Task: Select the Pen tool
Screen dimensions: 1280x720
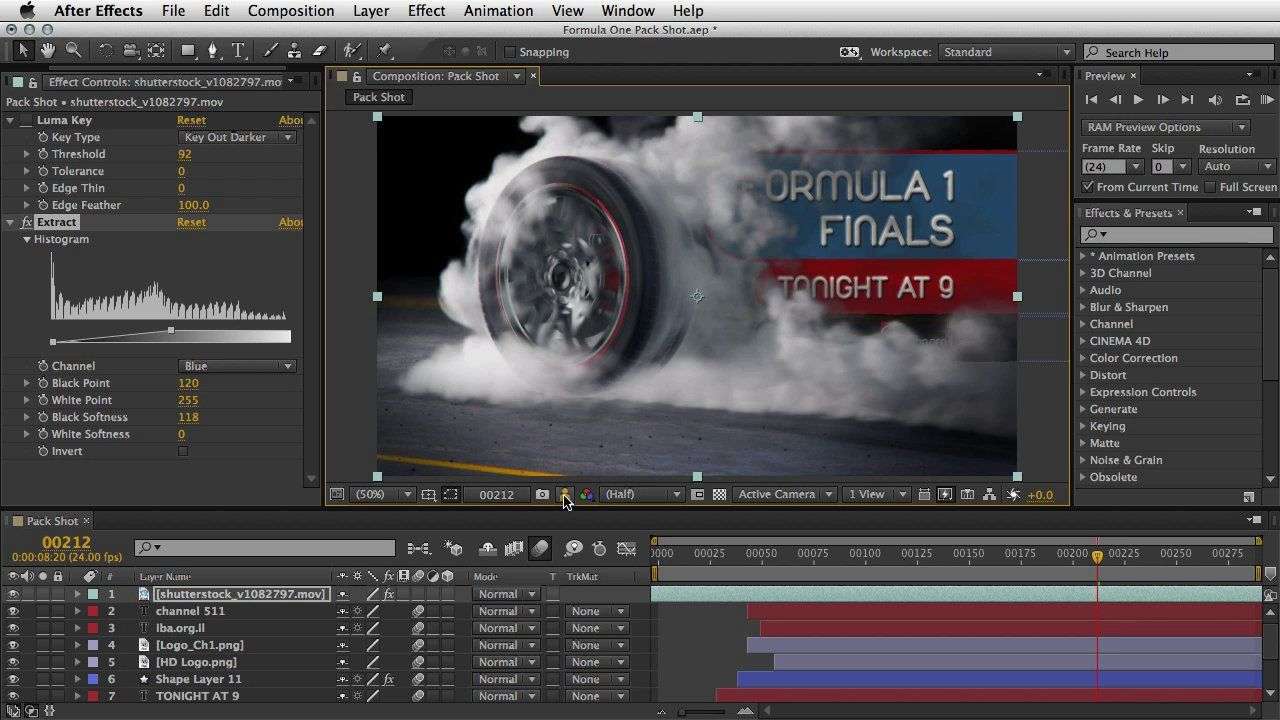Action: (213, 50)
